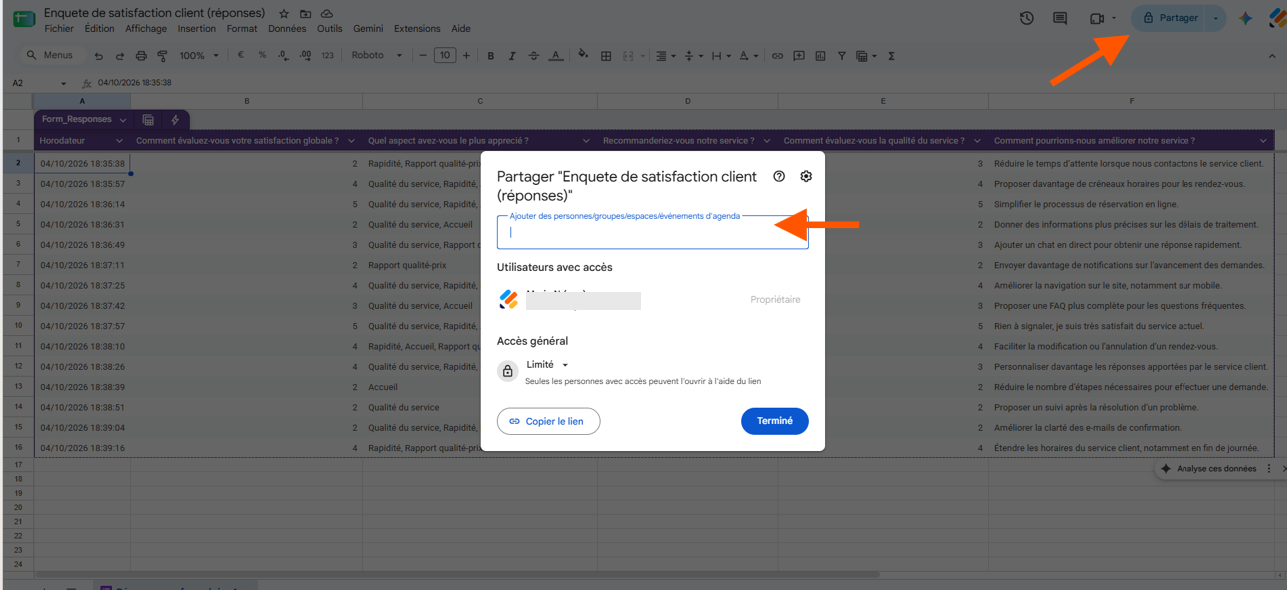This screenshot has width=1287, height=590.
Task: Toggle italic formatting
Action: (x=512, y=56)
